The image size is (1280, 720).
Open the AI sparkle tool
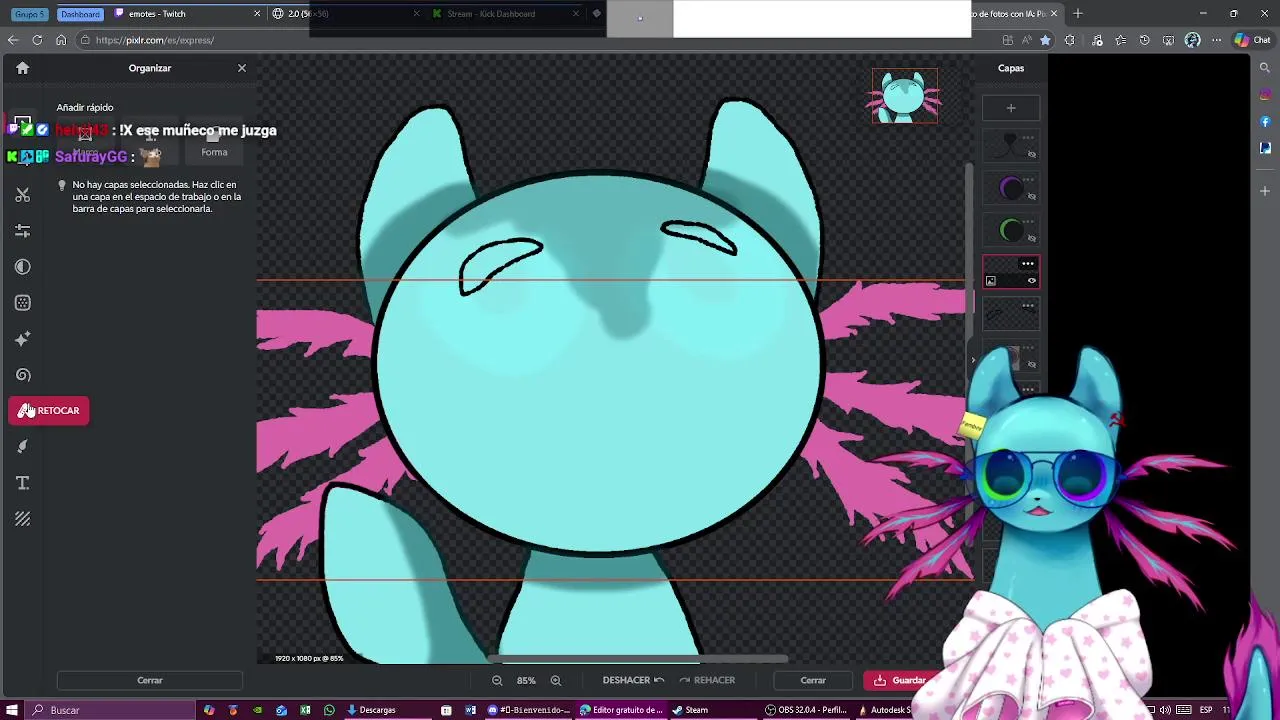pyautogui.click(x=23, y=339)
